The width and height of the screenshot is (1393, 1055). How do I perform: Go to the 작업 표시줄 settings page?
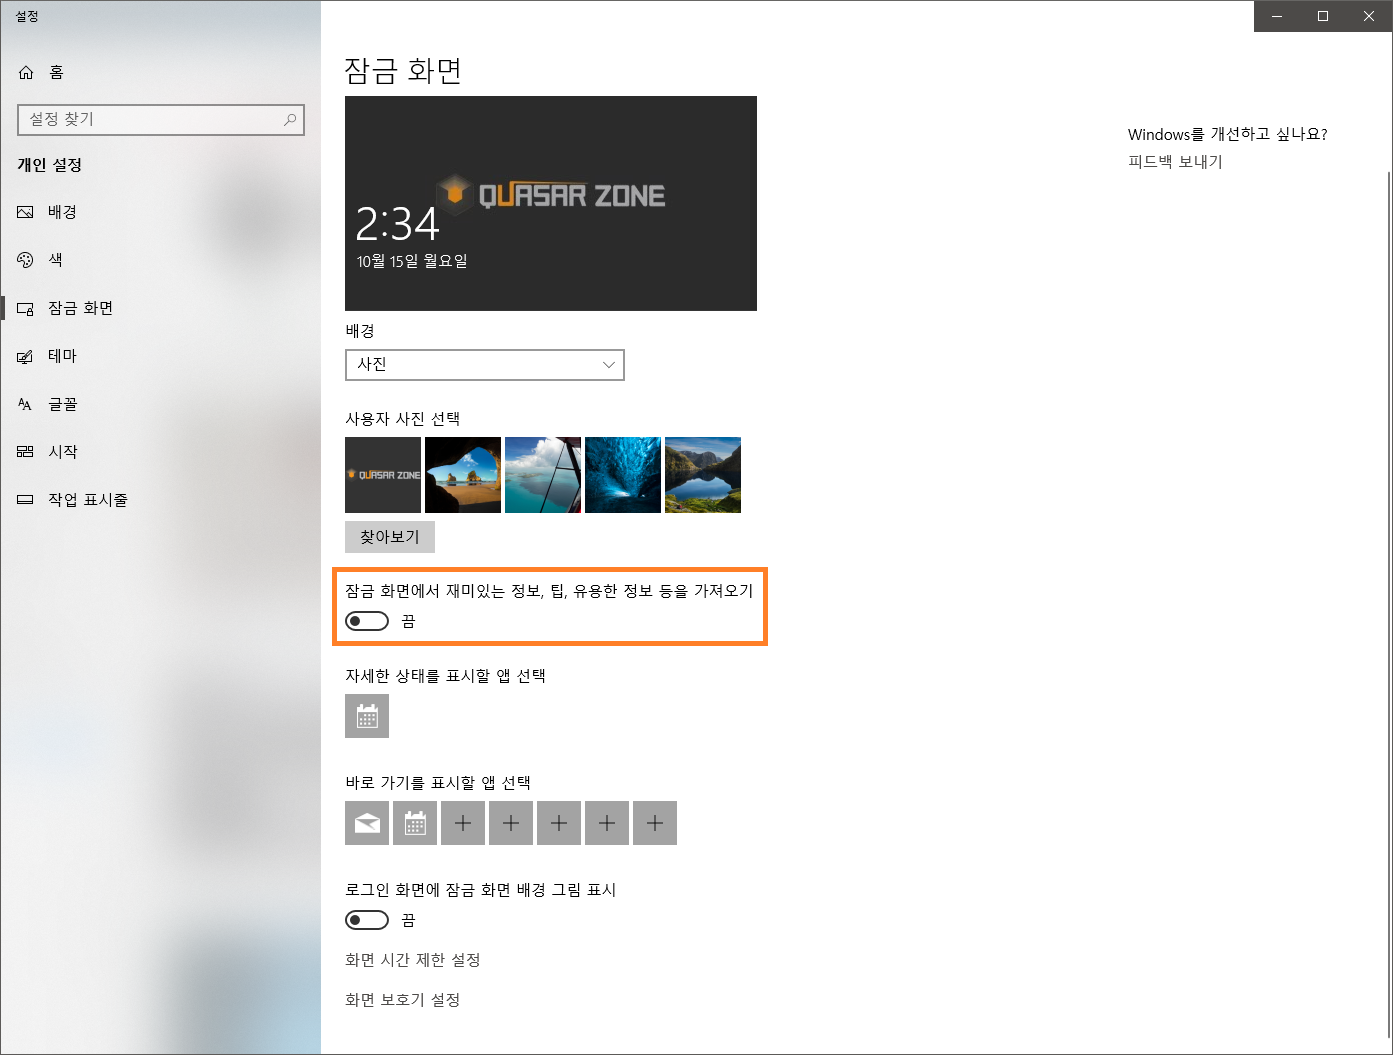click(160, 500)
